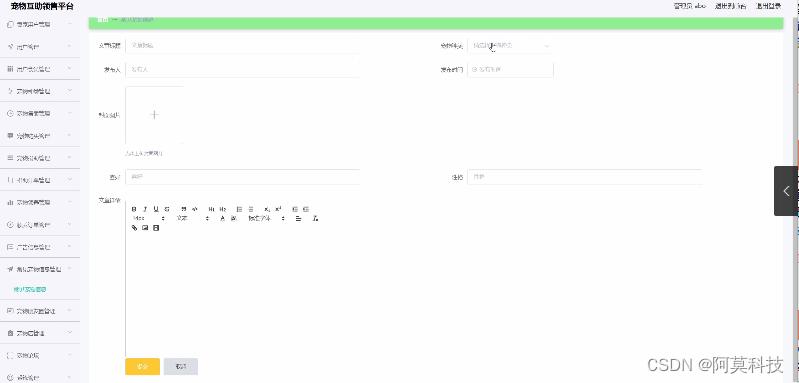Viewport: 799px width, 383px height.
Task: Click the platform title in header
Action: click(42, 6)
